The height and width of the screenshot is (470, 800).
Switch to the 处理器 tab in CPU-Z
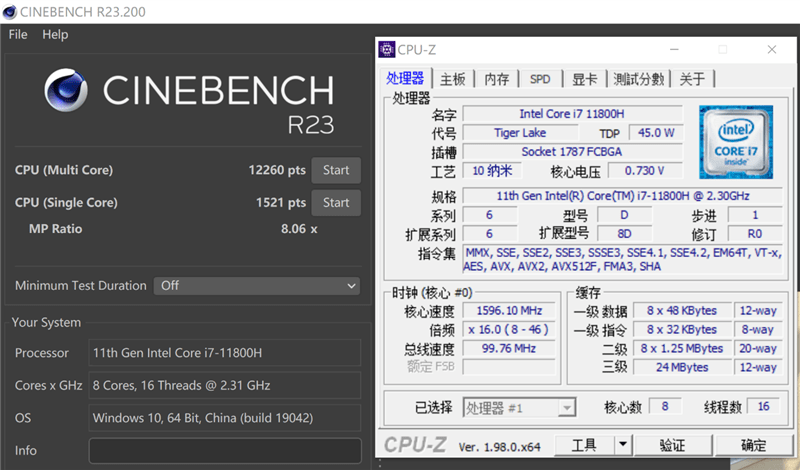pyautogui.click(x=405, y=79)
